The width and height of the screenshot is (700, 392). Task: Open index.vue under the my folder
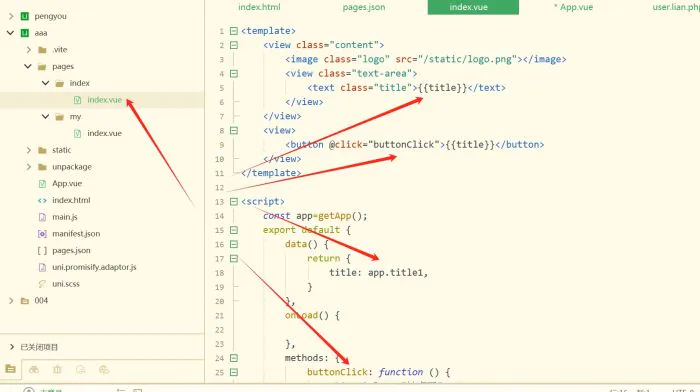click(104, 133)
